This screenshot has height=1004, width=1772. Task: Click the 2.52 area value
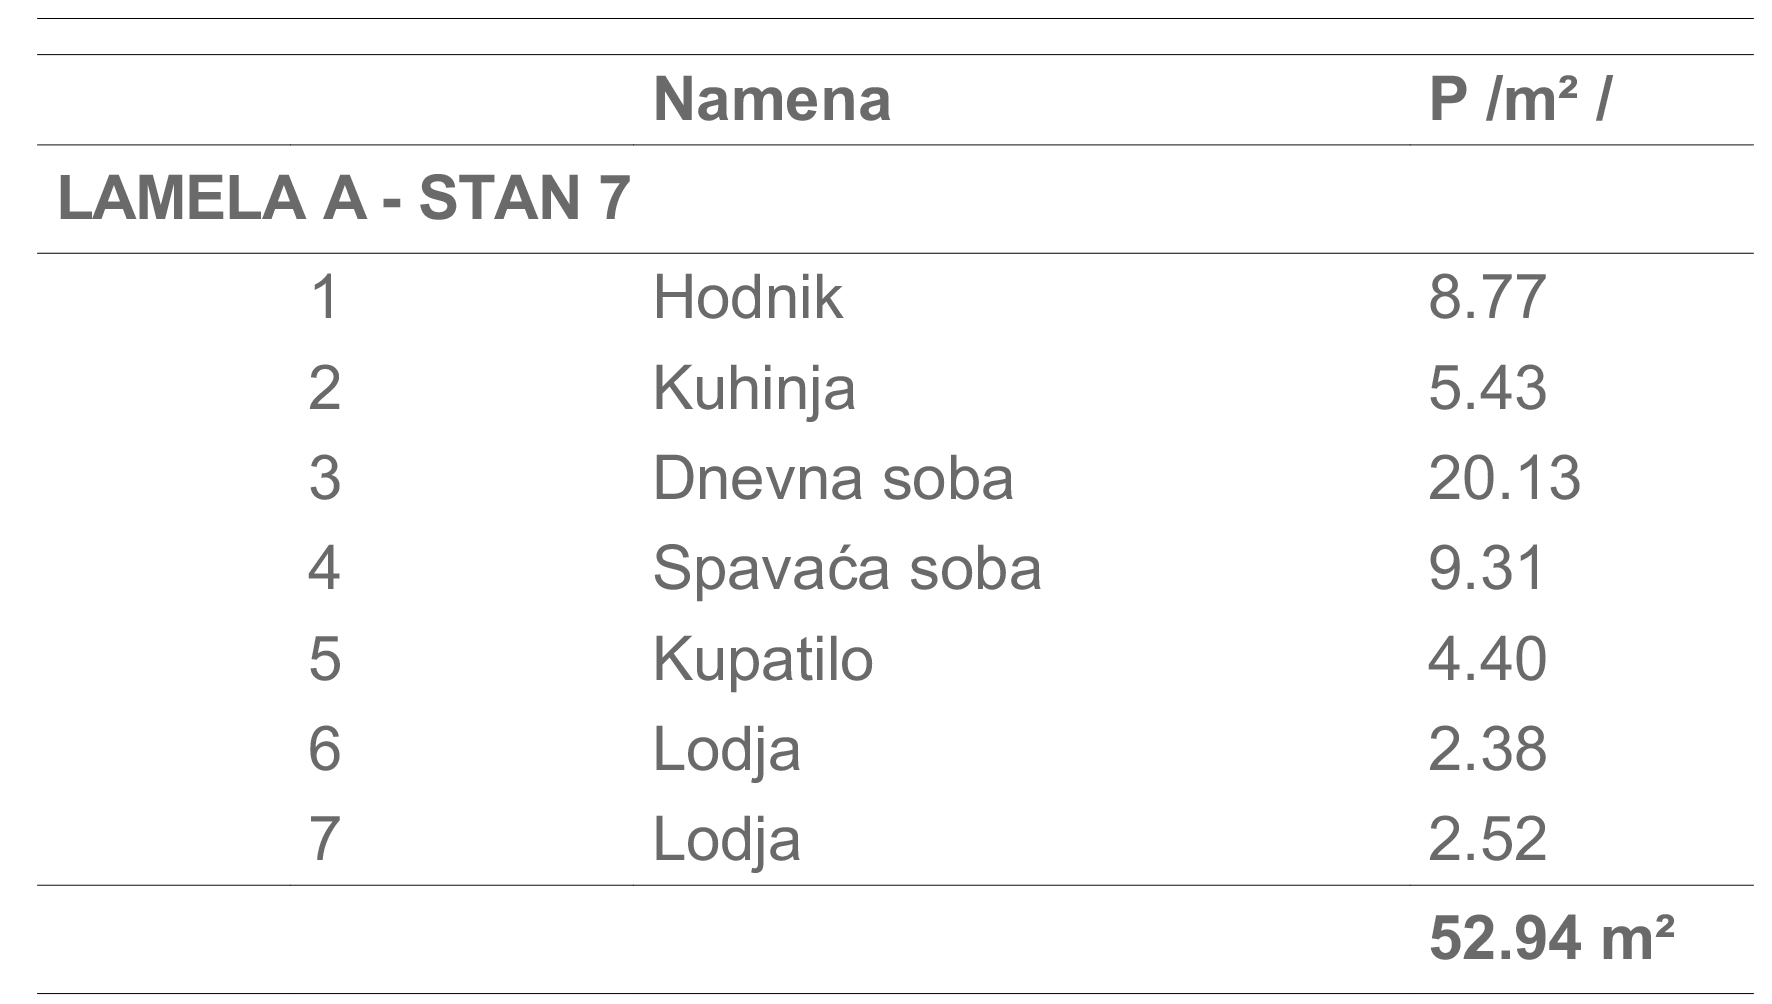point(1487,839)
